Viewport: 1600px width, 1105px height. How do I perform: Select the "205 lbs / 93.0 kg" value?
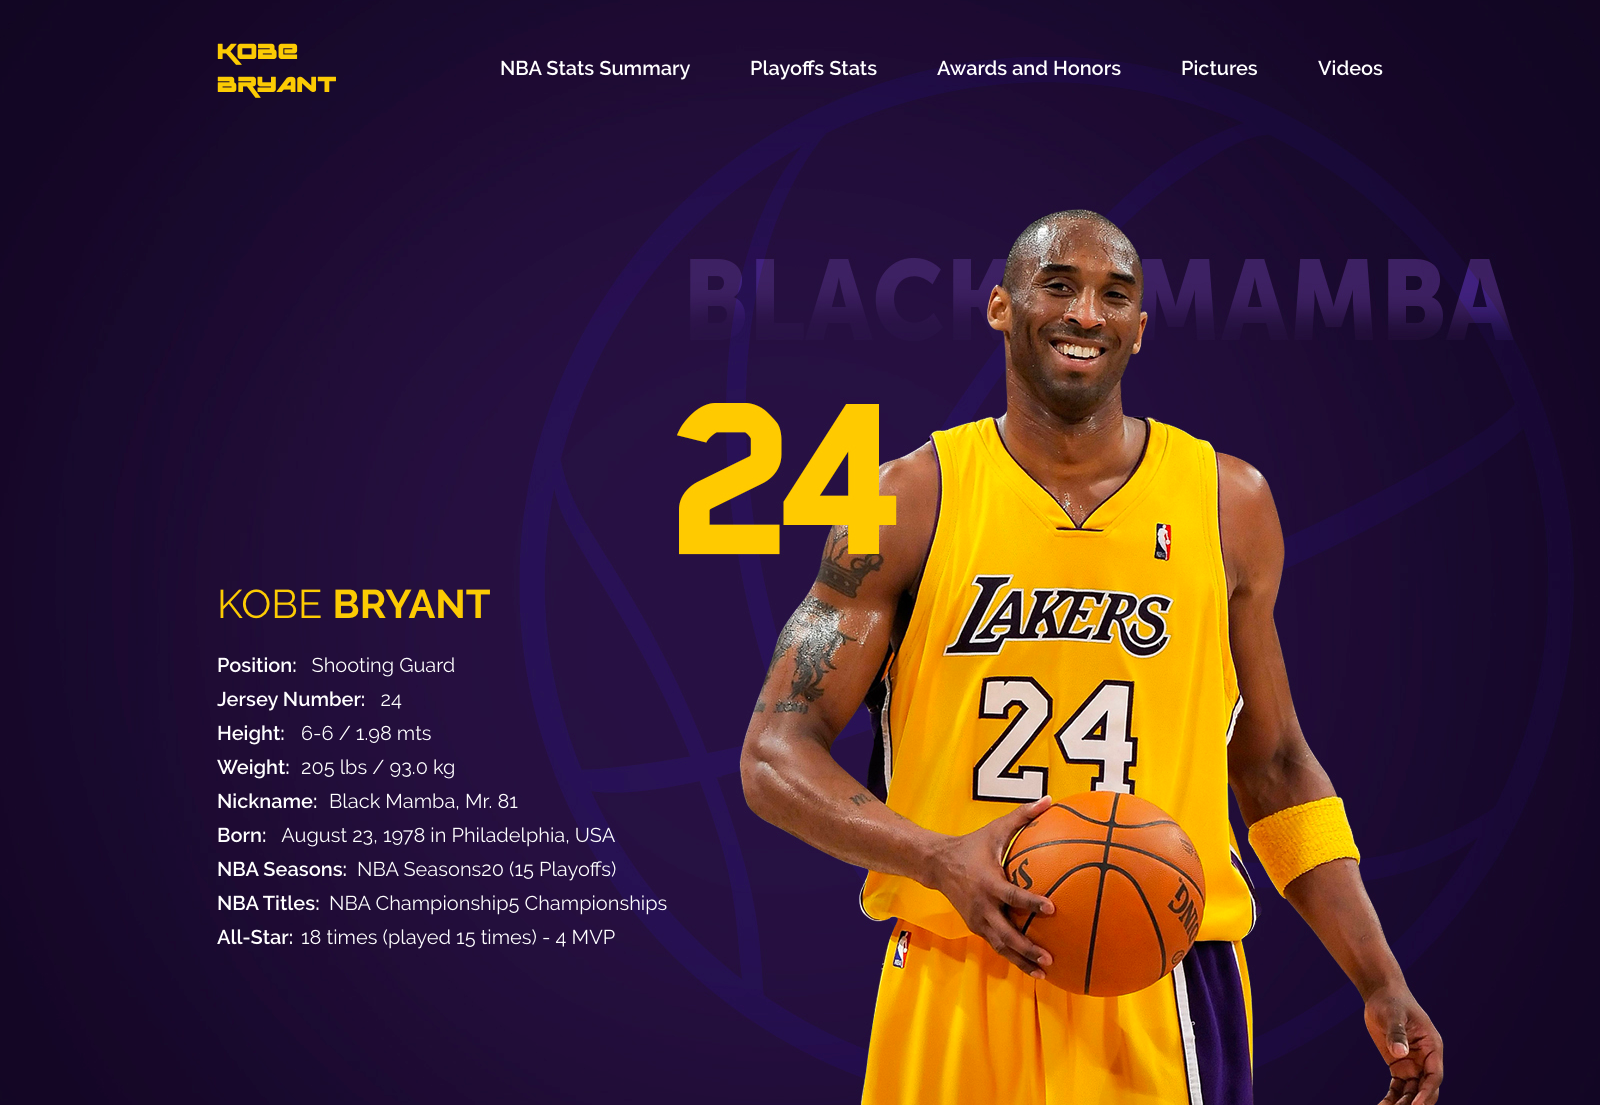pos(378,767)
